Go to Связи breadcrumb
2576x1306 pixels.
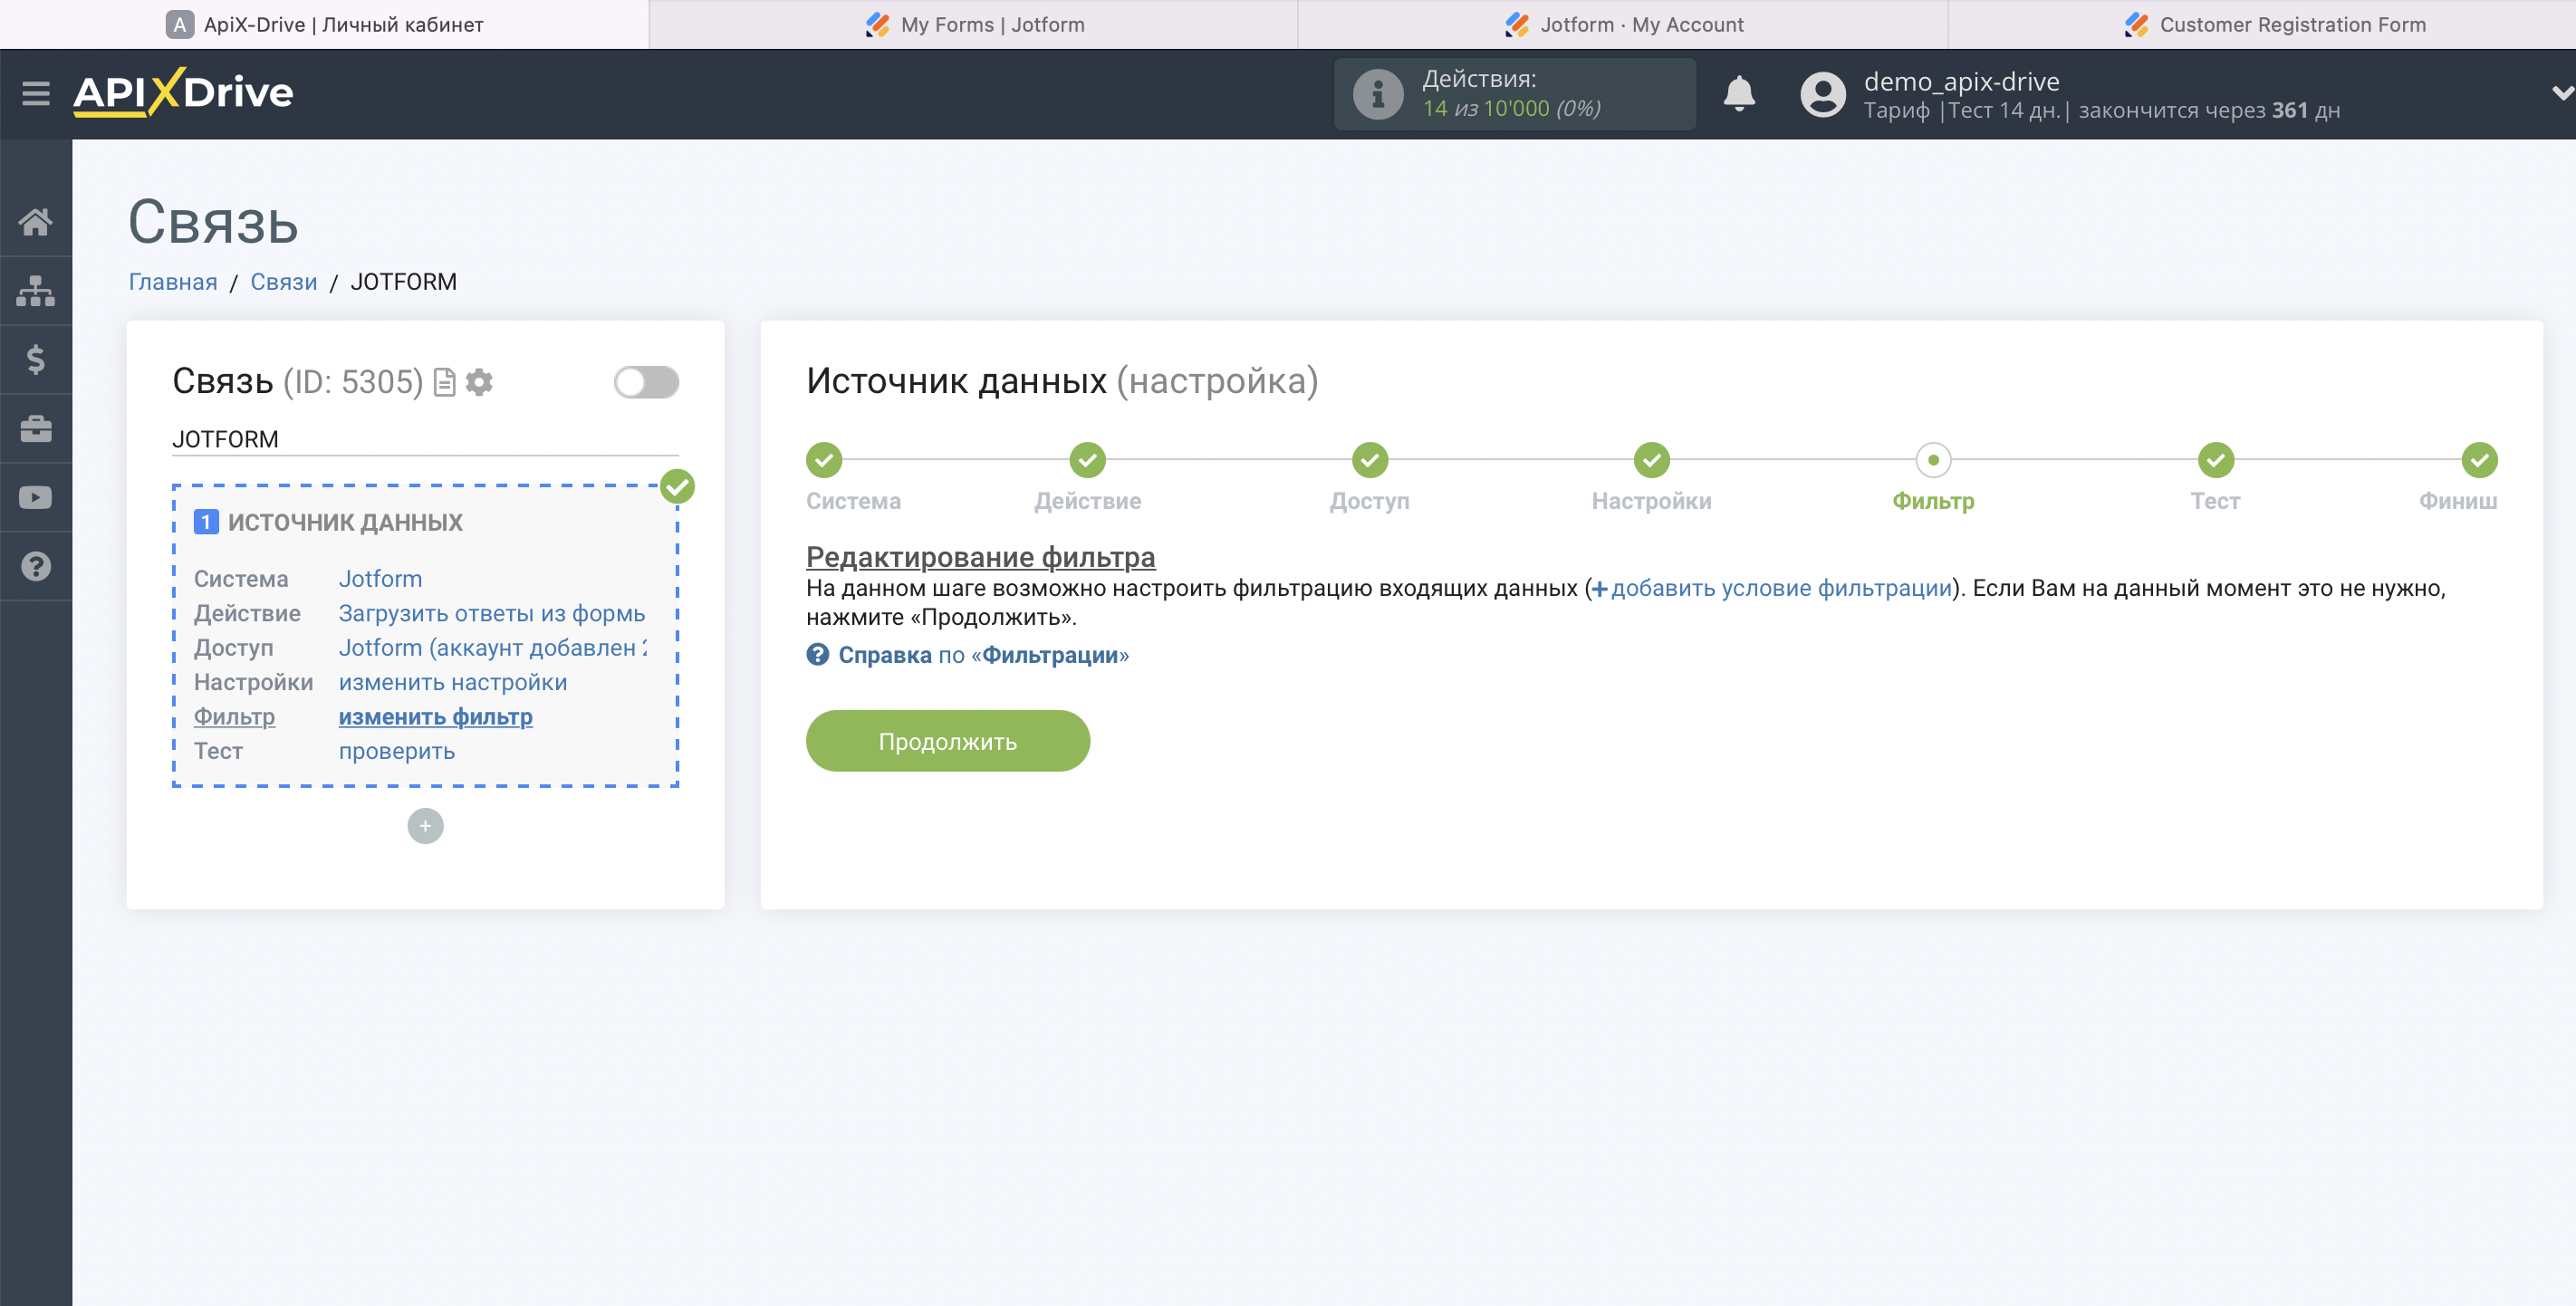point(284,282)
